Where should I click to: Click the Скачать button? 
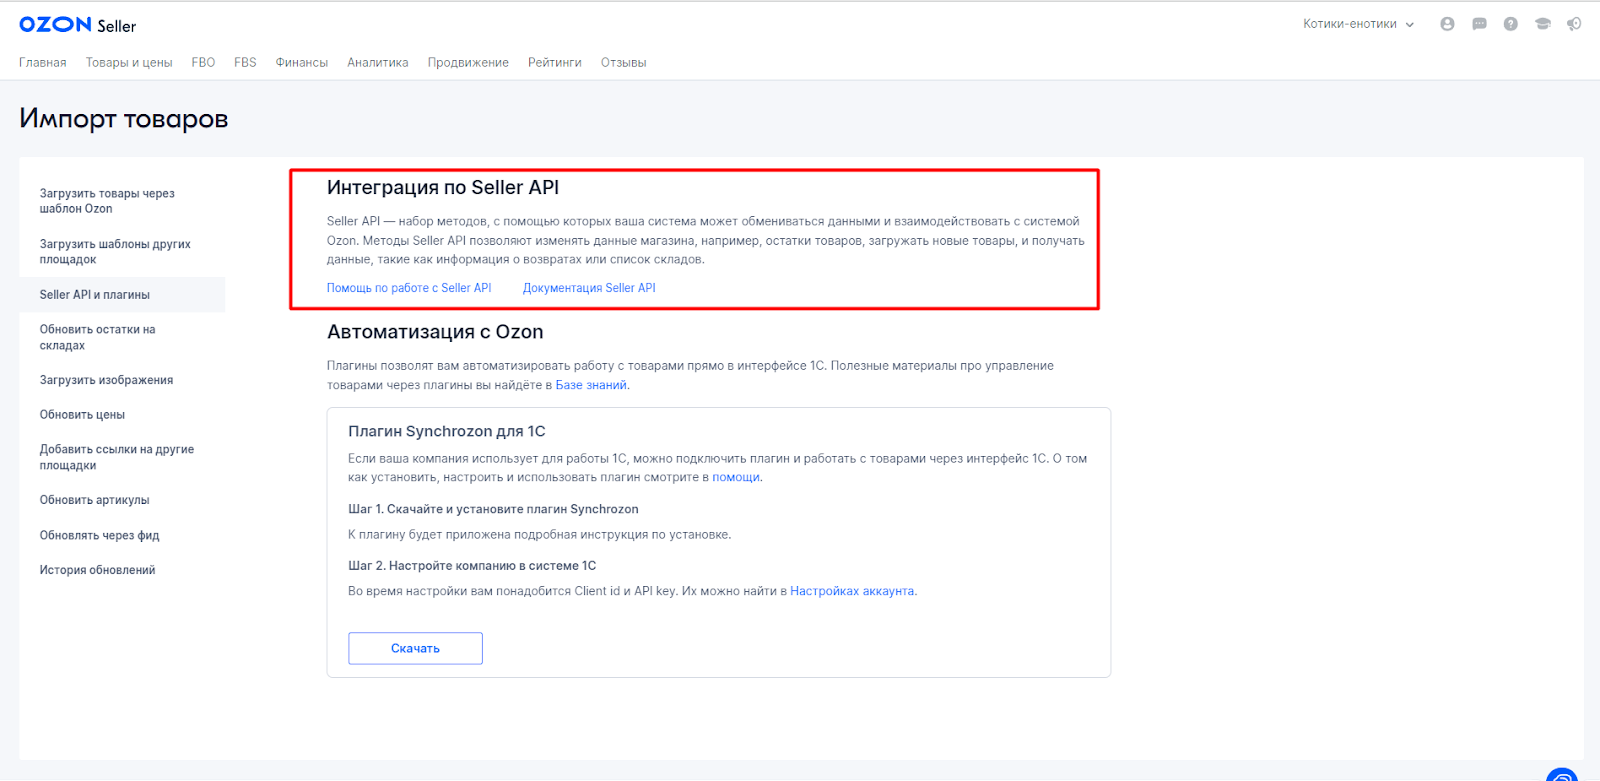(415, 648)
